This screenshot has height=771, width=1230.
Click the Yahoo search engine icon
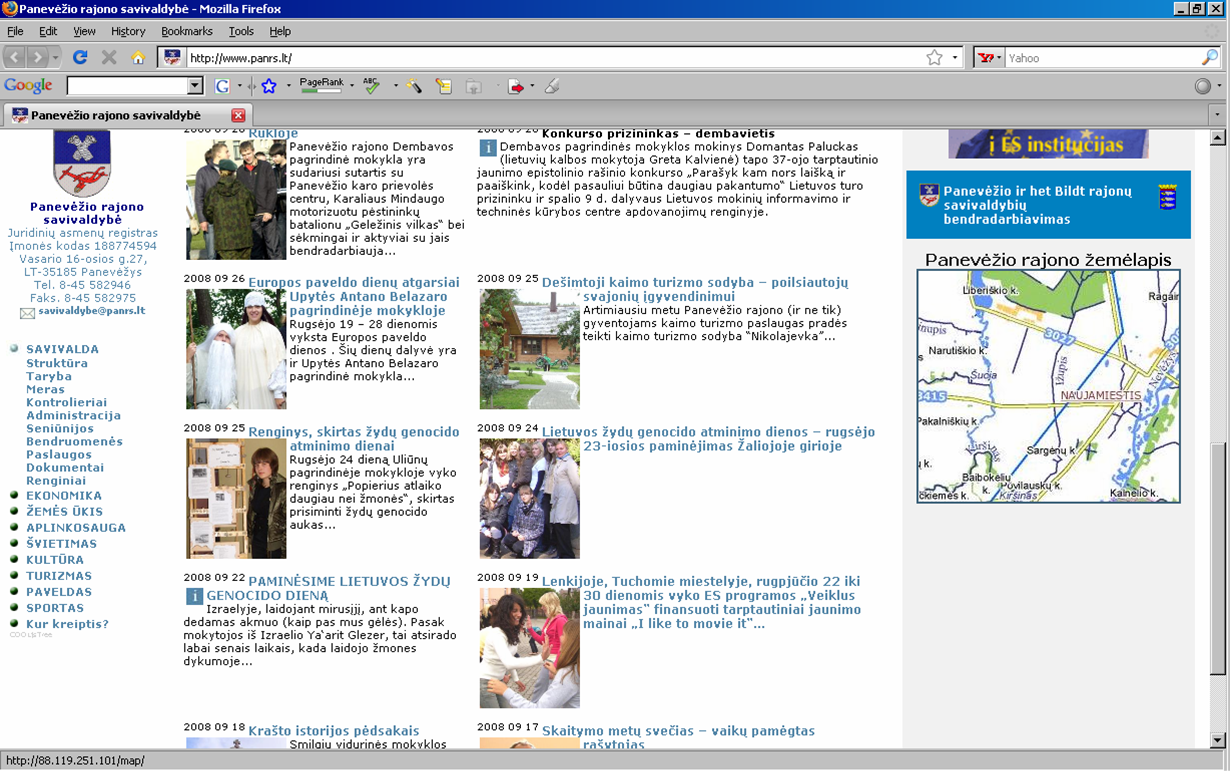click(986, 58)
